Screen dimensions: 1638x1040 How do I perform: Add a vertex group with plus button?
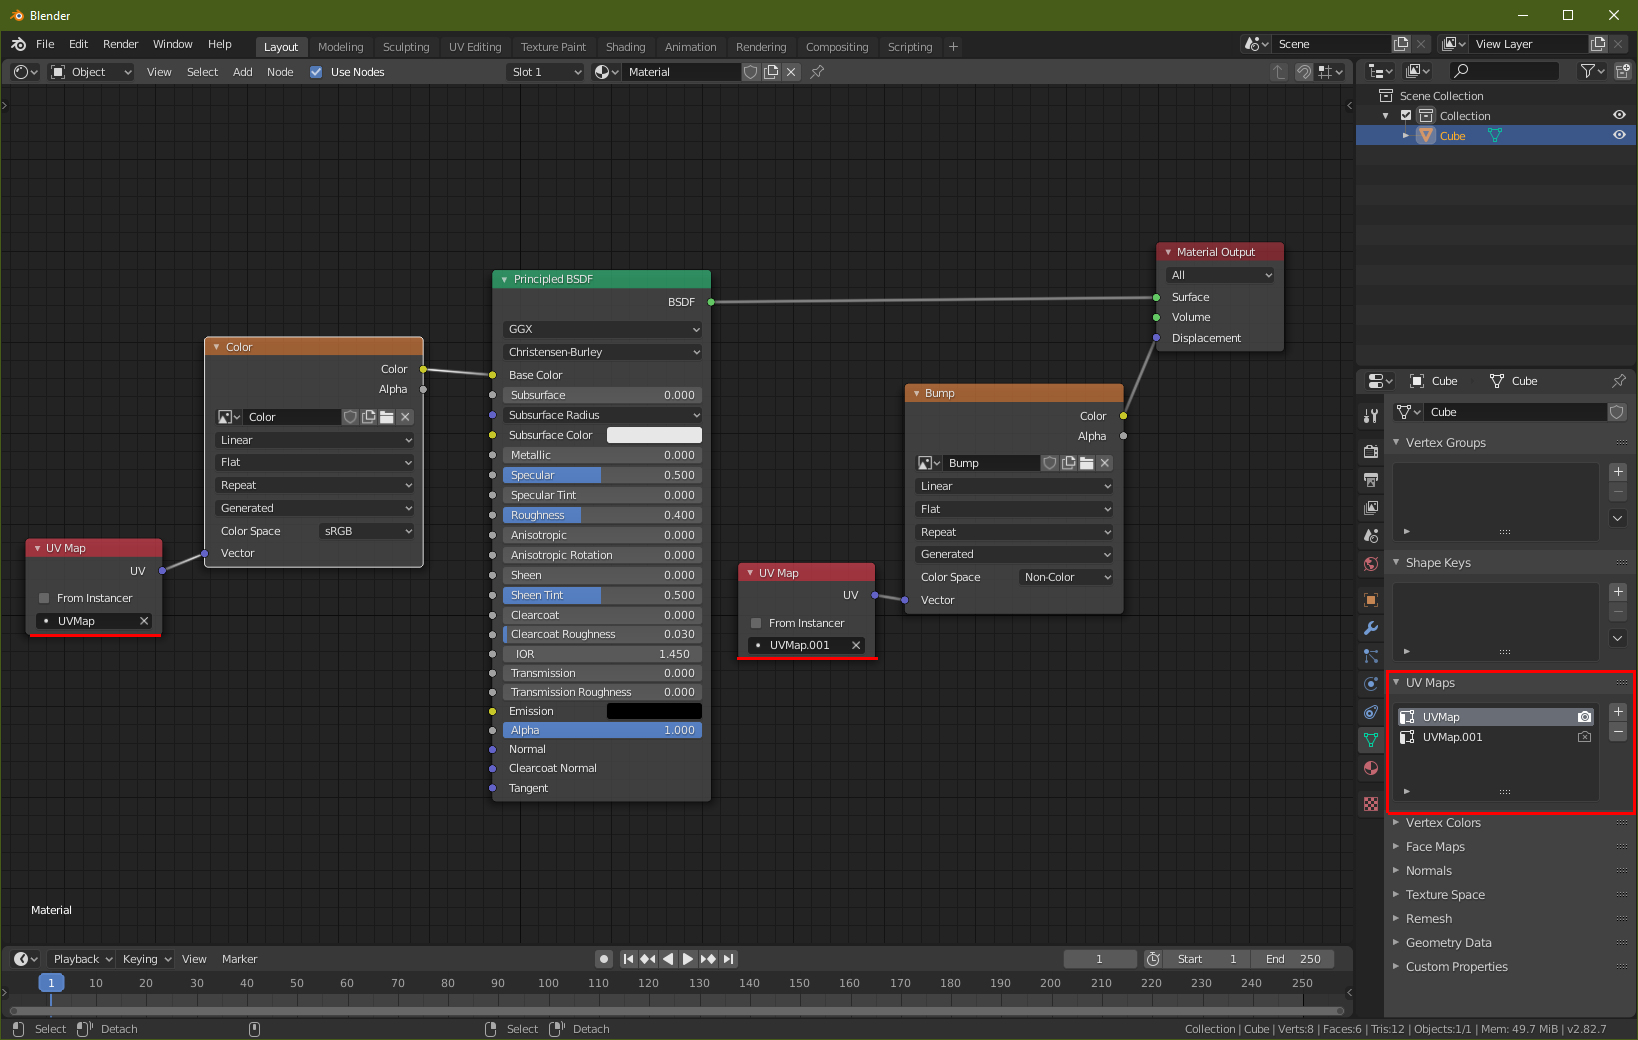(x=1618, y=472)
